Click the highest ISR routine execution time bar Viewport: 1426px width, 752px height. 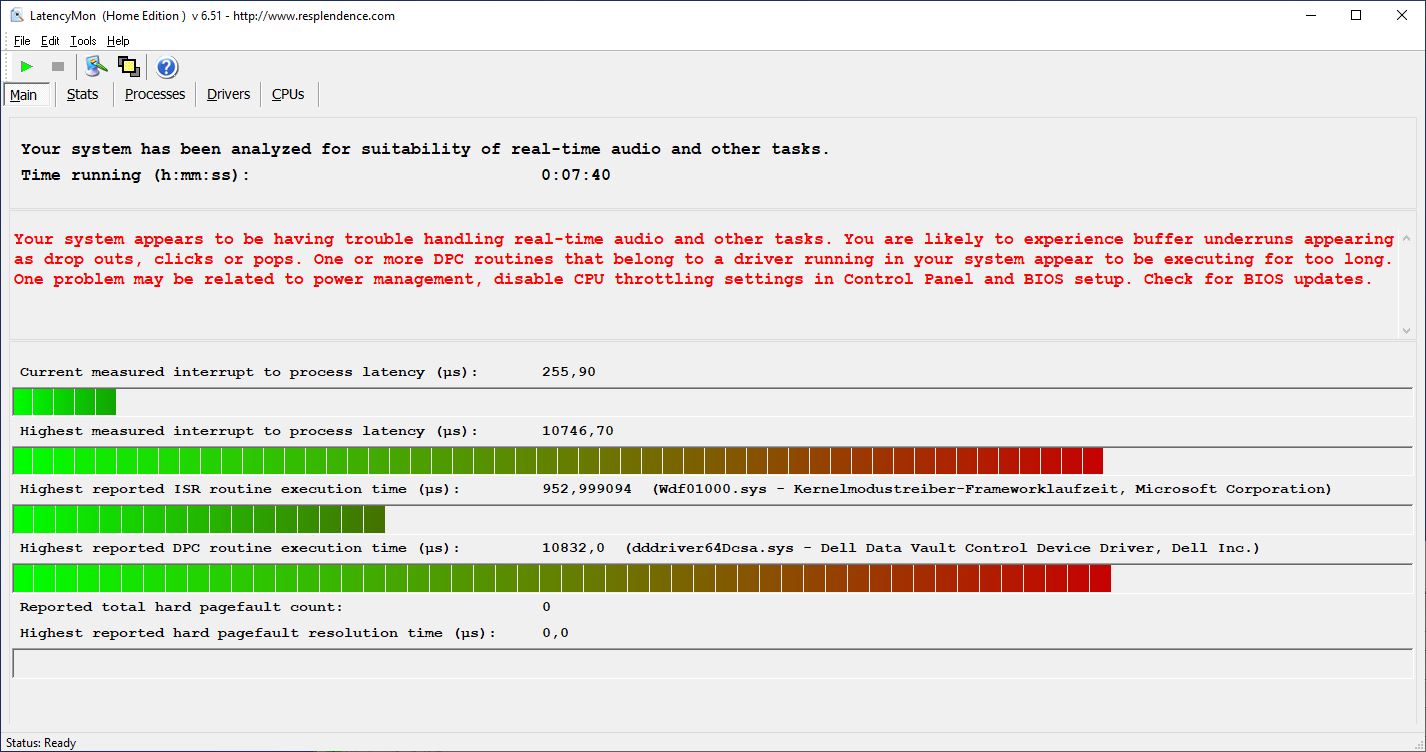714,520
